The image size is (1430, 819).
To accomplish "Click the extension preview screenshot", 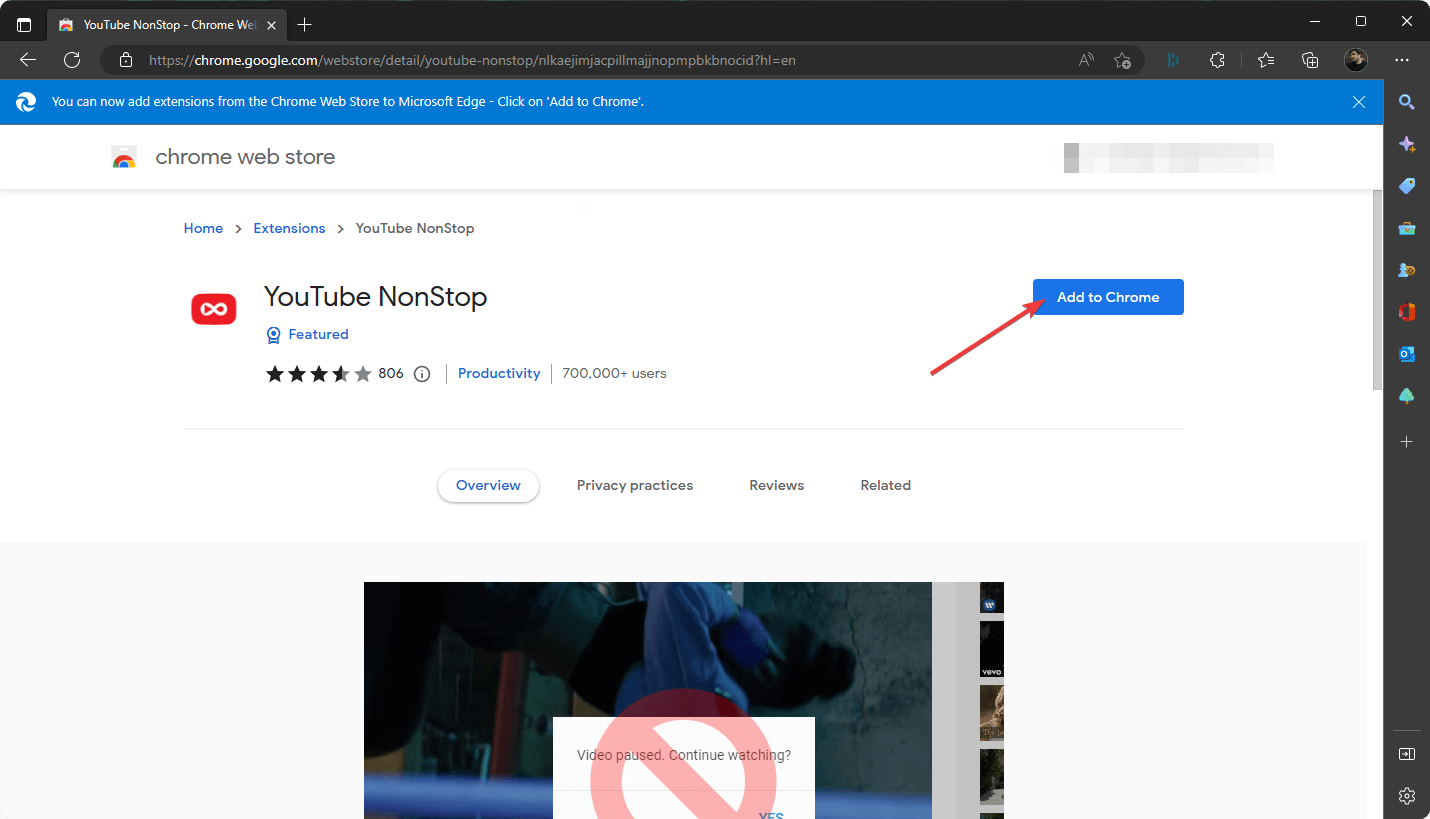I will (x=684, y=700).
